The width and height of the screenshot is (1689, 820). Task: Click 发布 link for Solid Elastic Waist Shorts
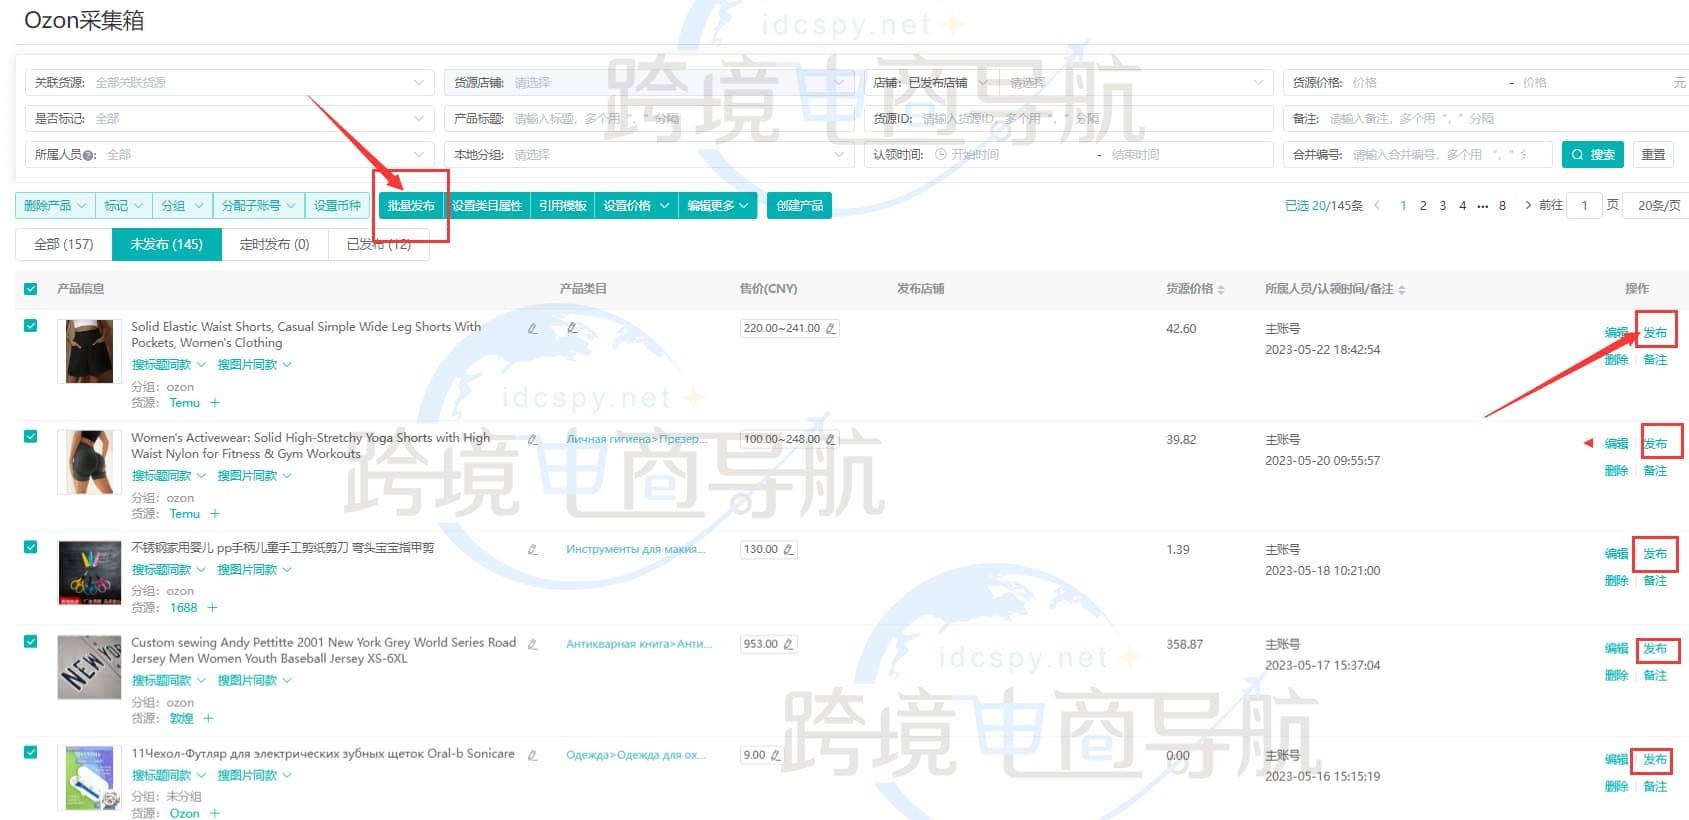pyautogui.click(x=1655, y=333)
